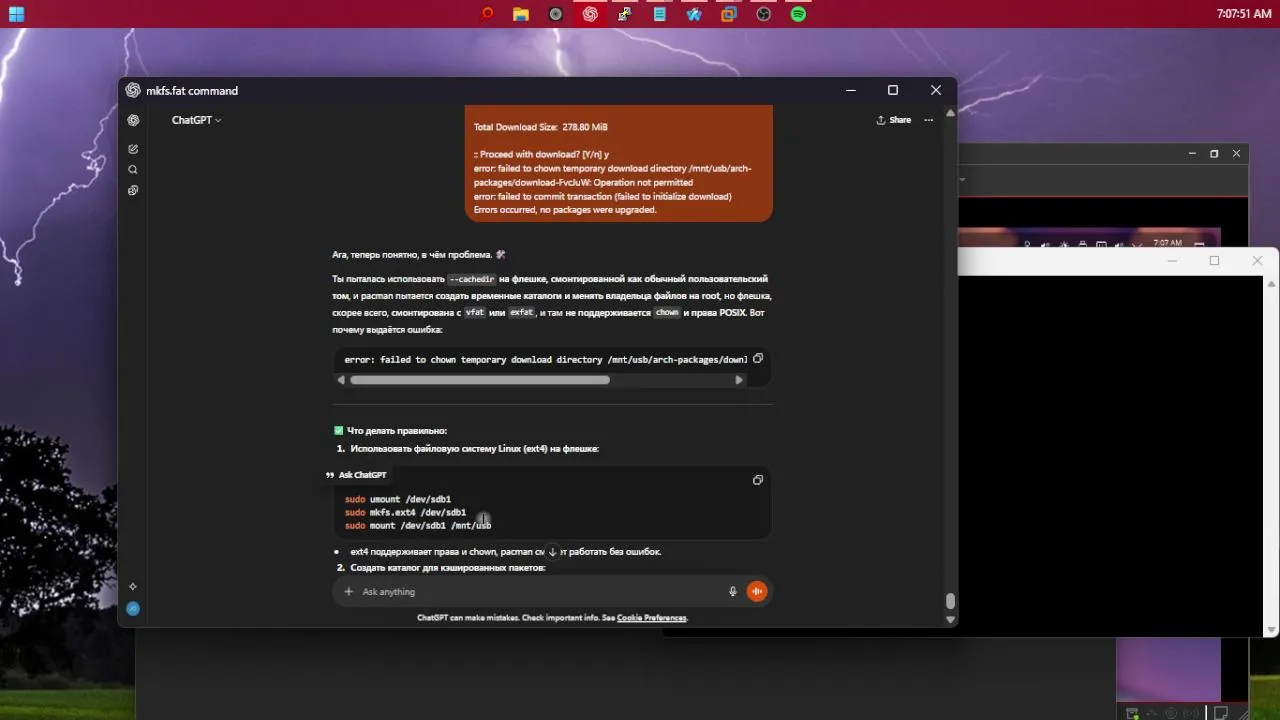Screen dimensions: 1280x720
Task: Maximize the dark background window
Action: 1214,154
